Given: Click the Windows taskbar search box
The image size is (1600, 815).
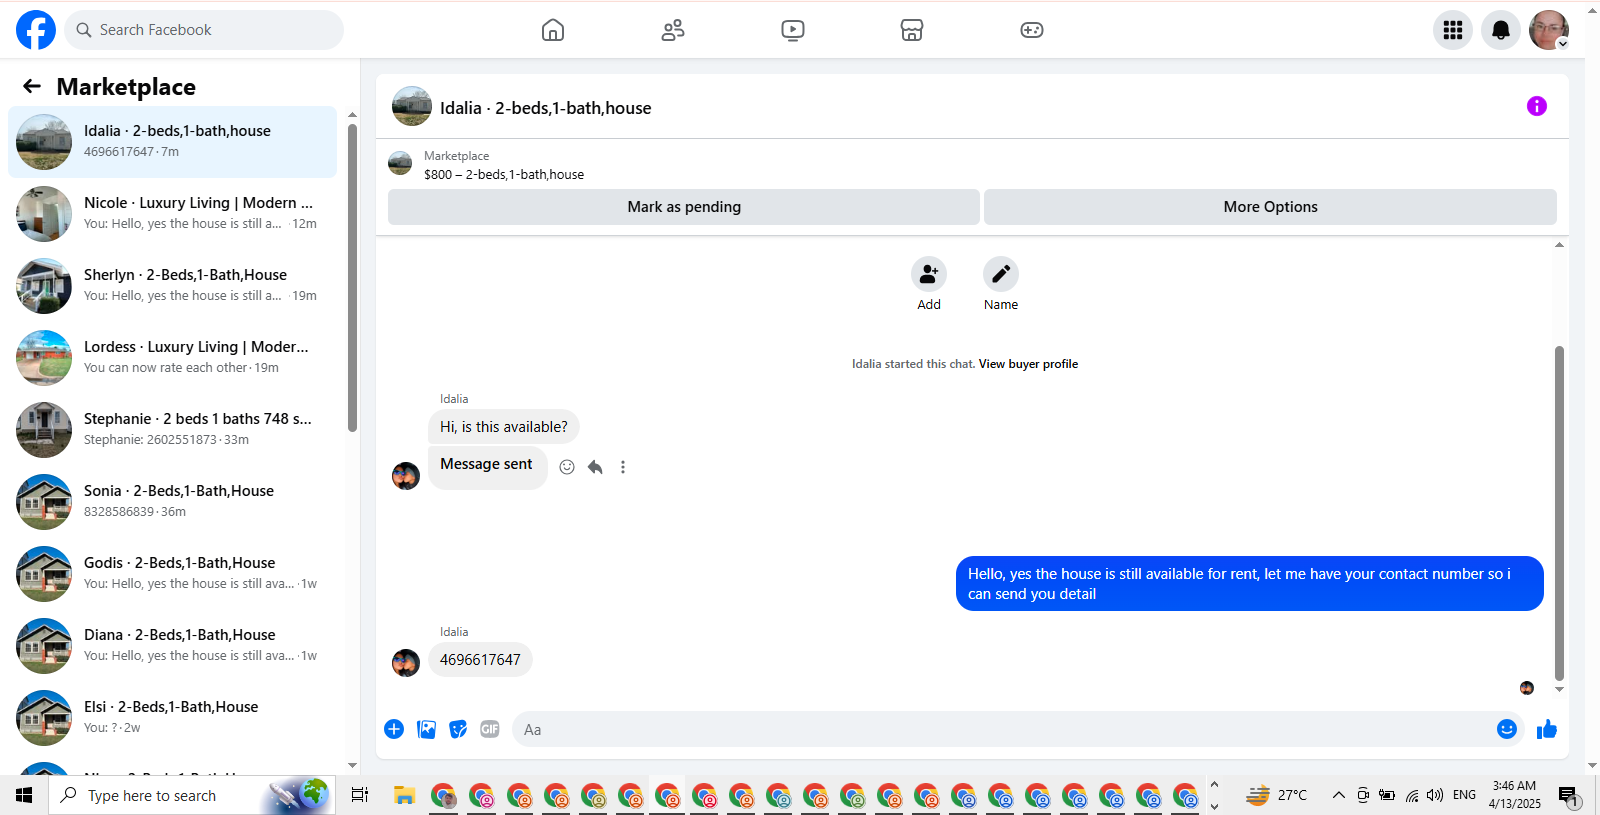Looking at the screenshot, I should click(192, 795).
